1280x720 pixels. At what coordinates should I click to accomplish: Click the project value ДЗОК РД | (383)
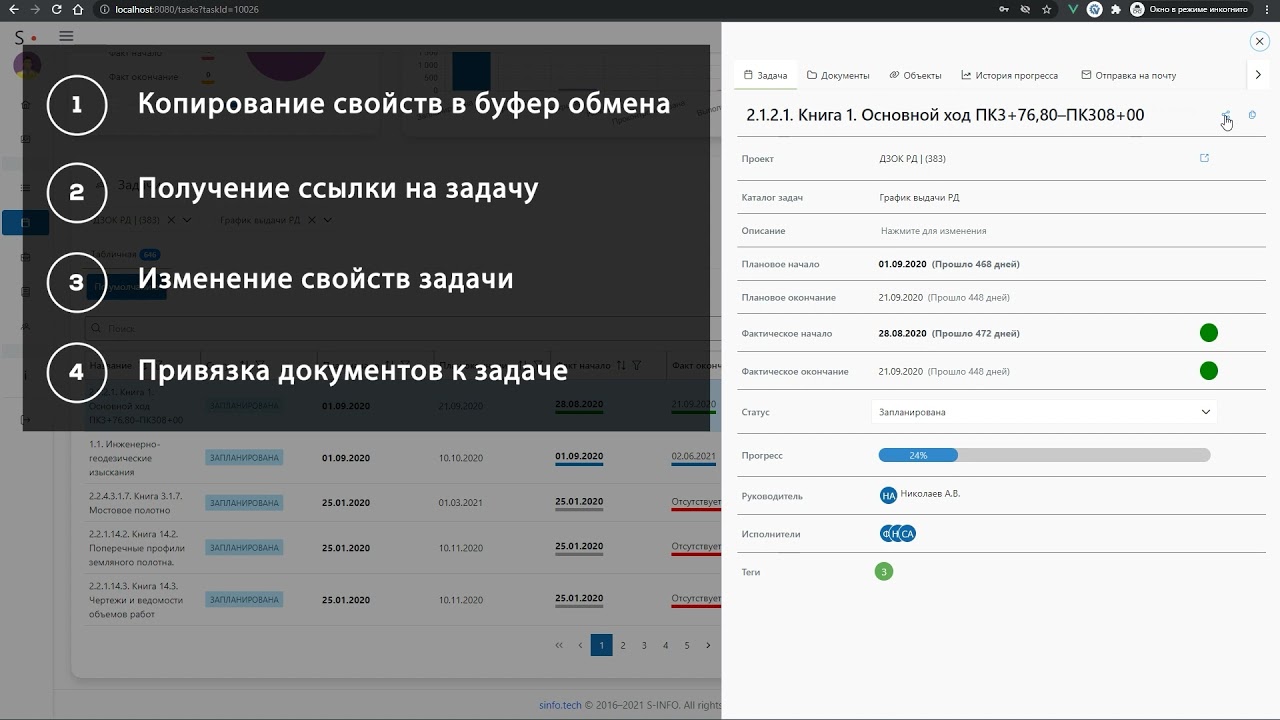point(912,159)
